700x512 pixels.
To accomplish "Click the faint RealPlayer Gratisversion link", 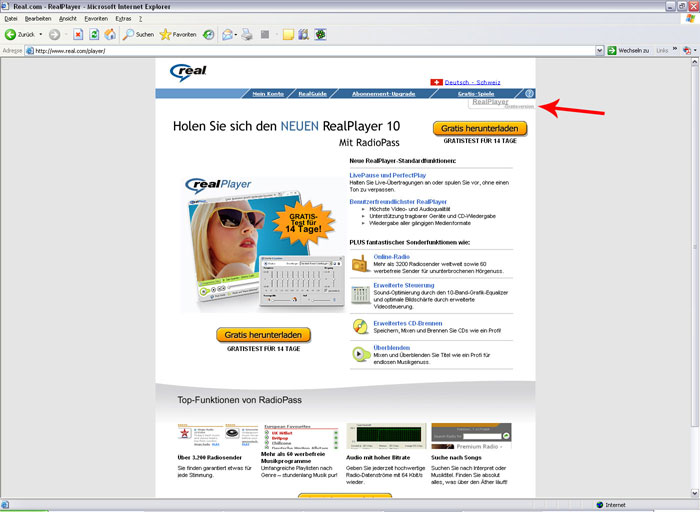I will click(x=501, y=104).
